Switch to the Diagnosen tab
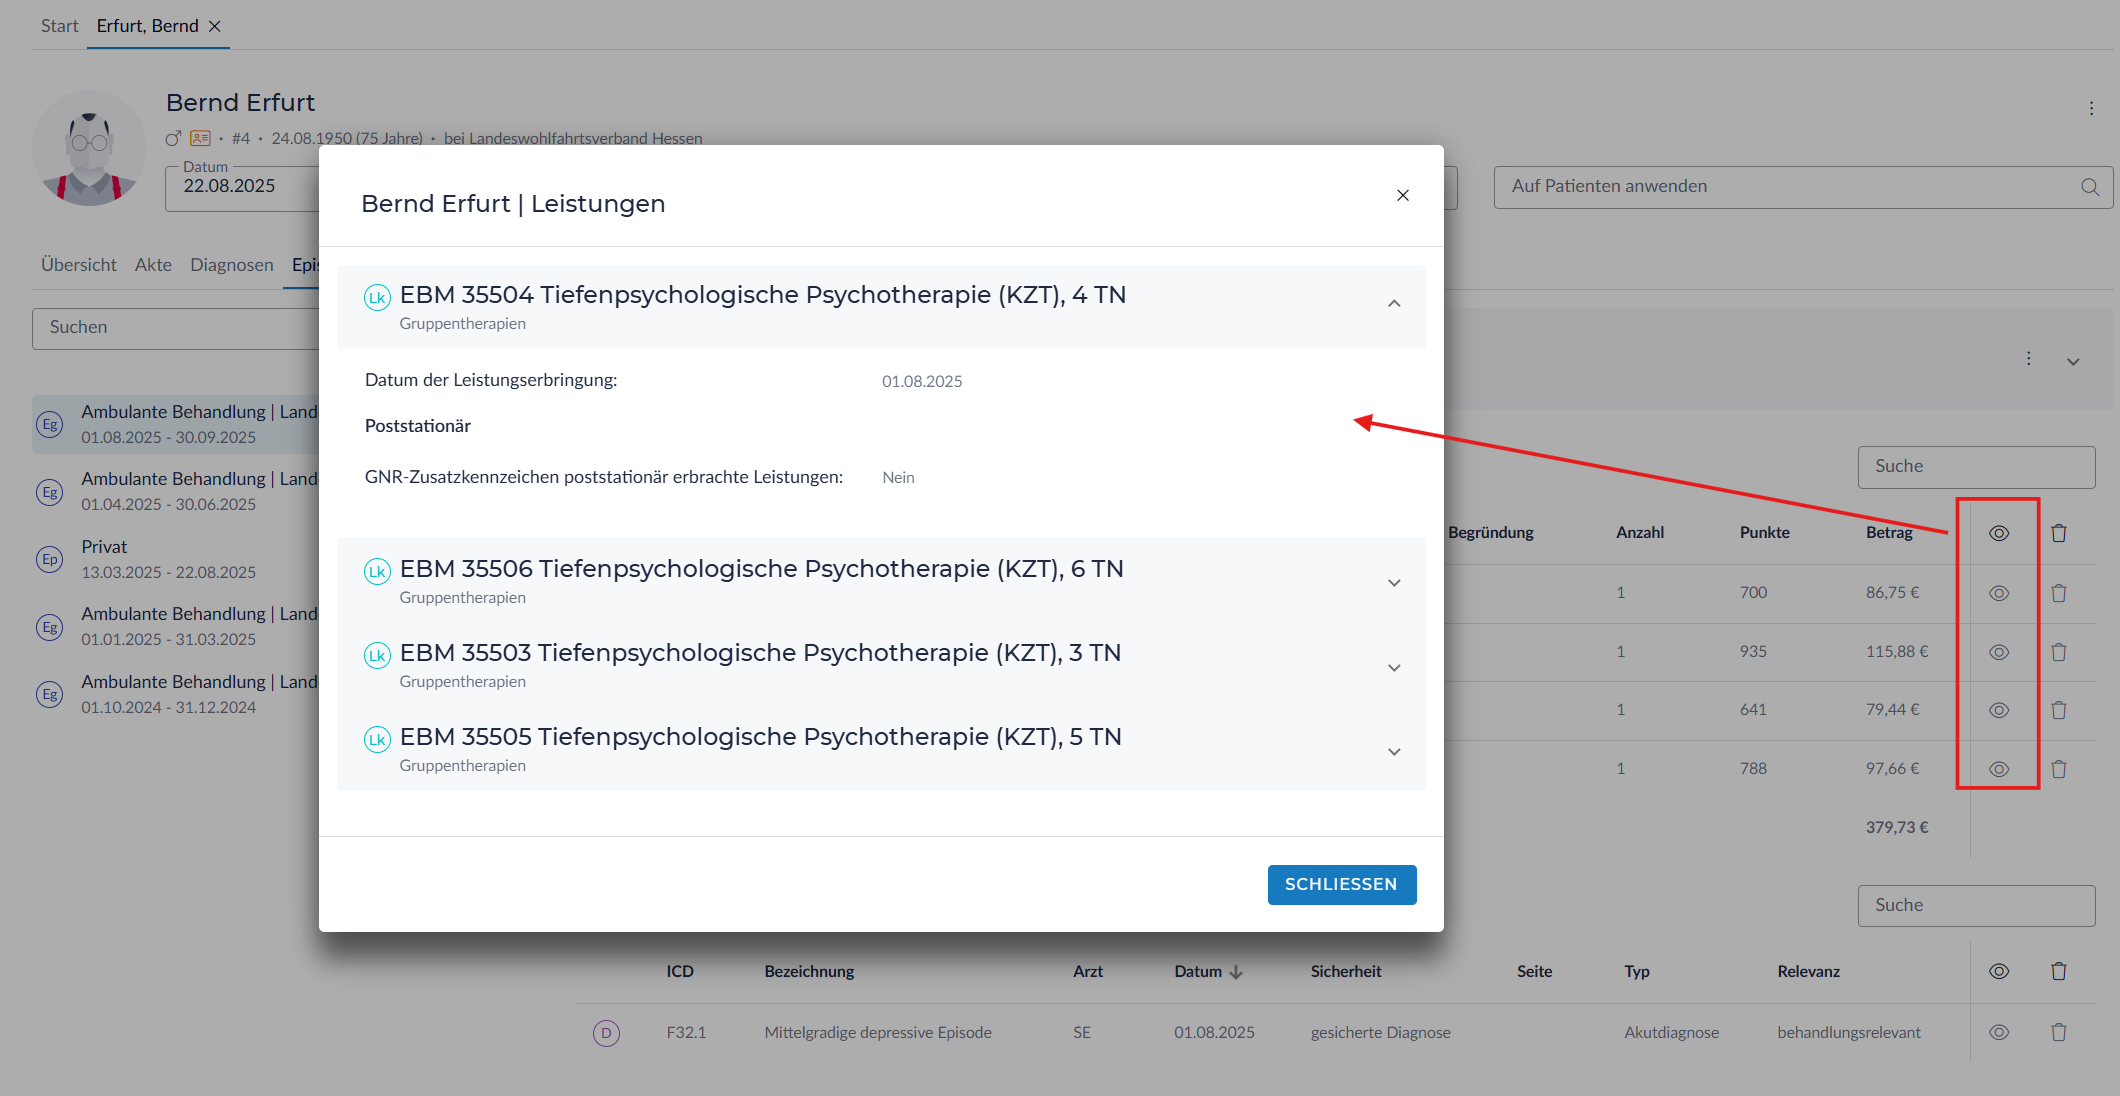Viewport: 2120px width, 1096px height. (x=231, y=265)
